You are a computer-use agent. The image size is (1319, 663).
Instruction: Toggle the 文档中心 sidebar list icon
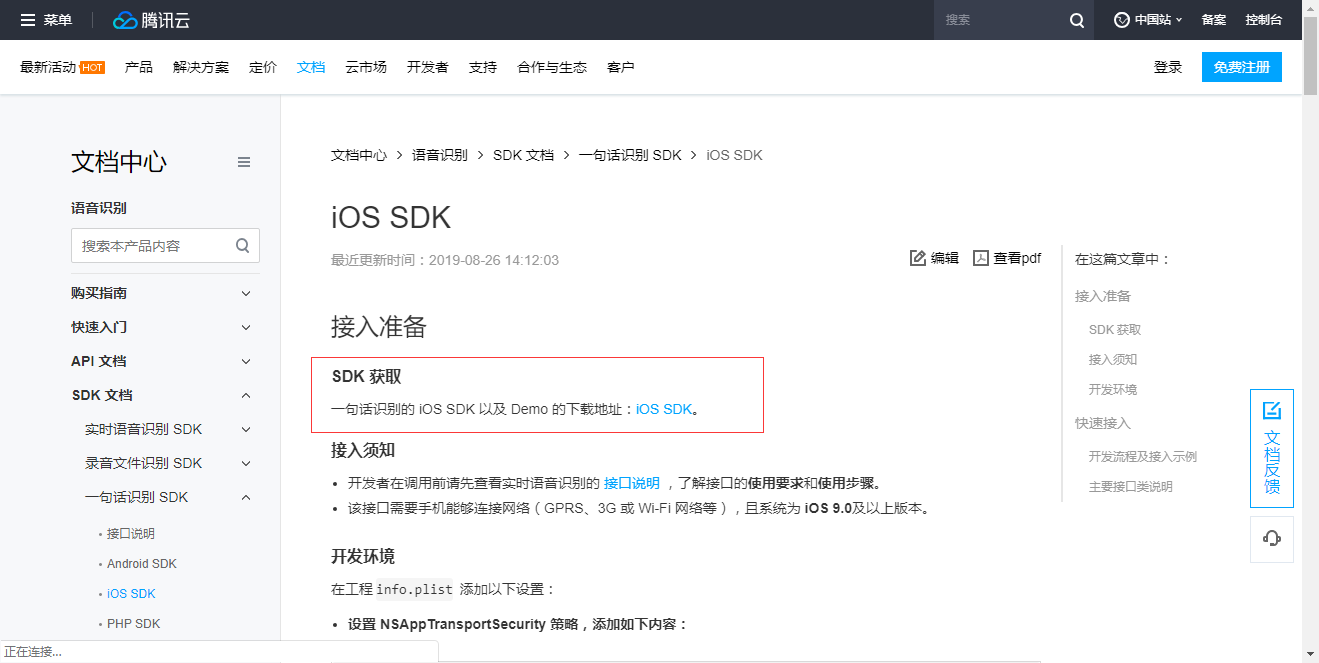click(244, 162)
